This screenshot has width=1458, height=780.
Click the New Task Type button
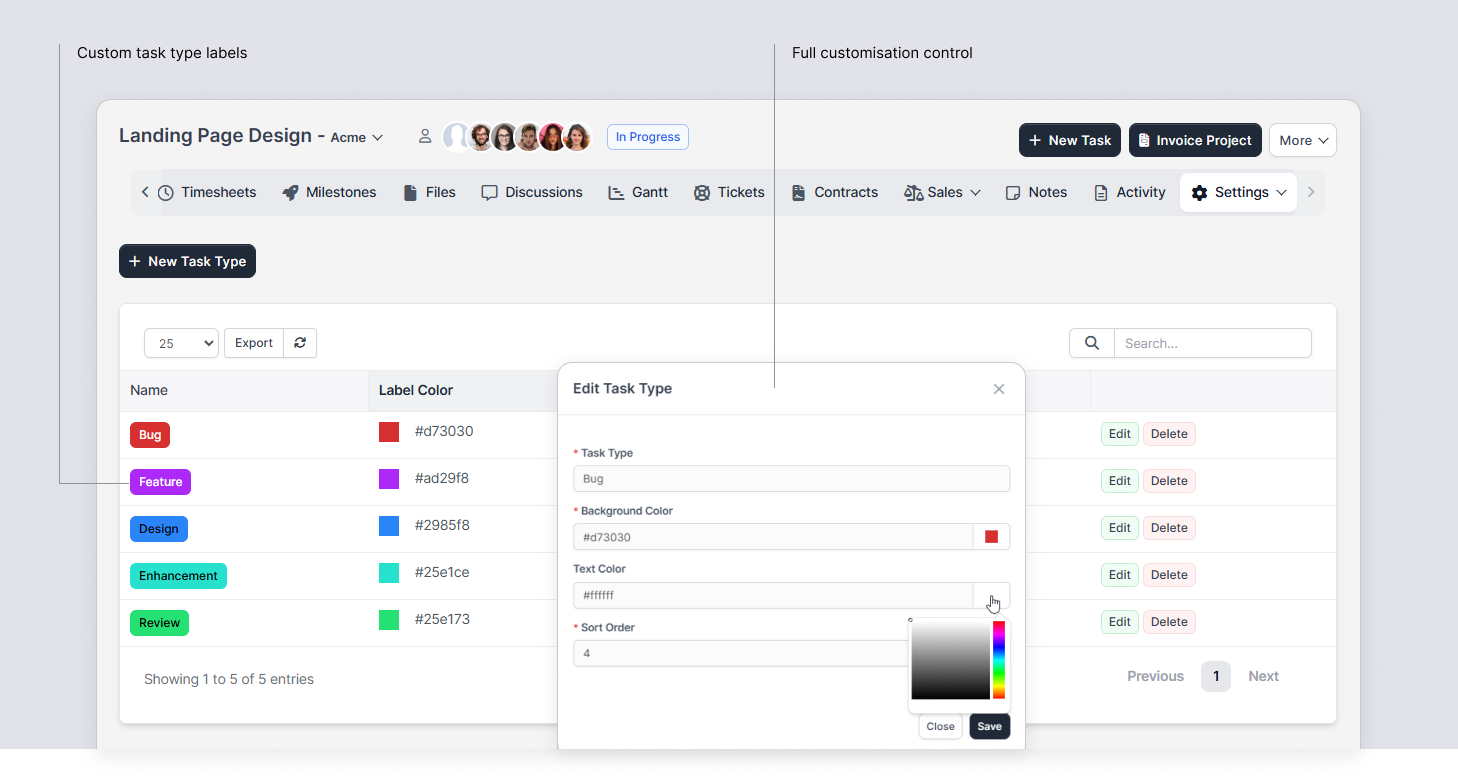187,261
